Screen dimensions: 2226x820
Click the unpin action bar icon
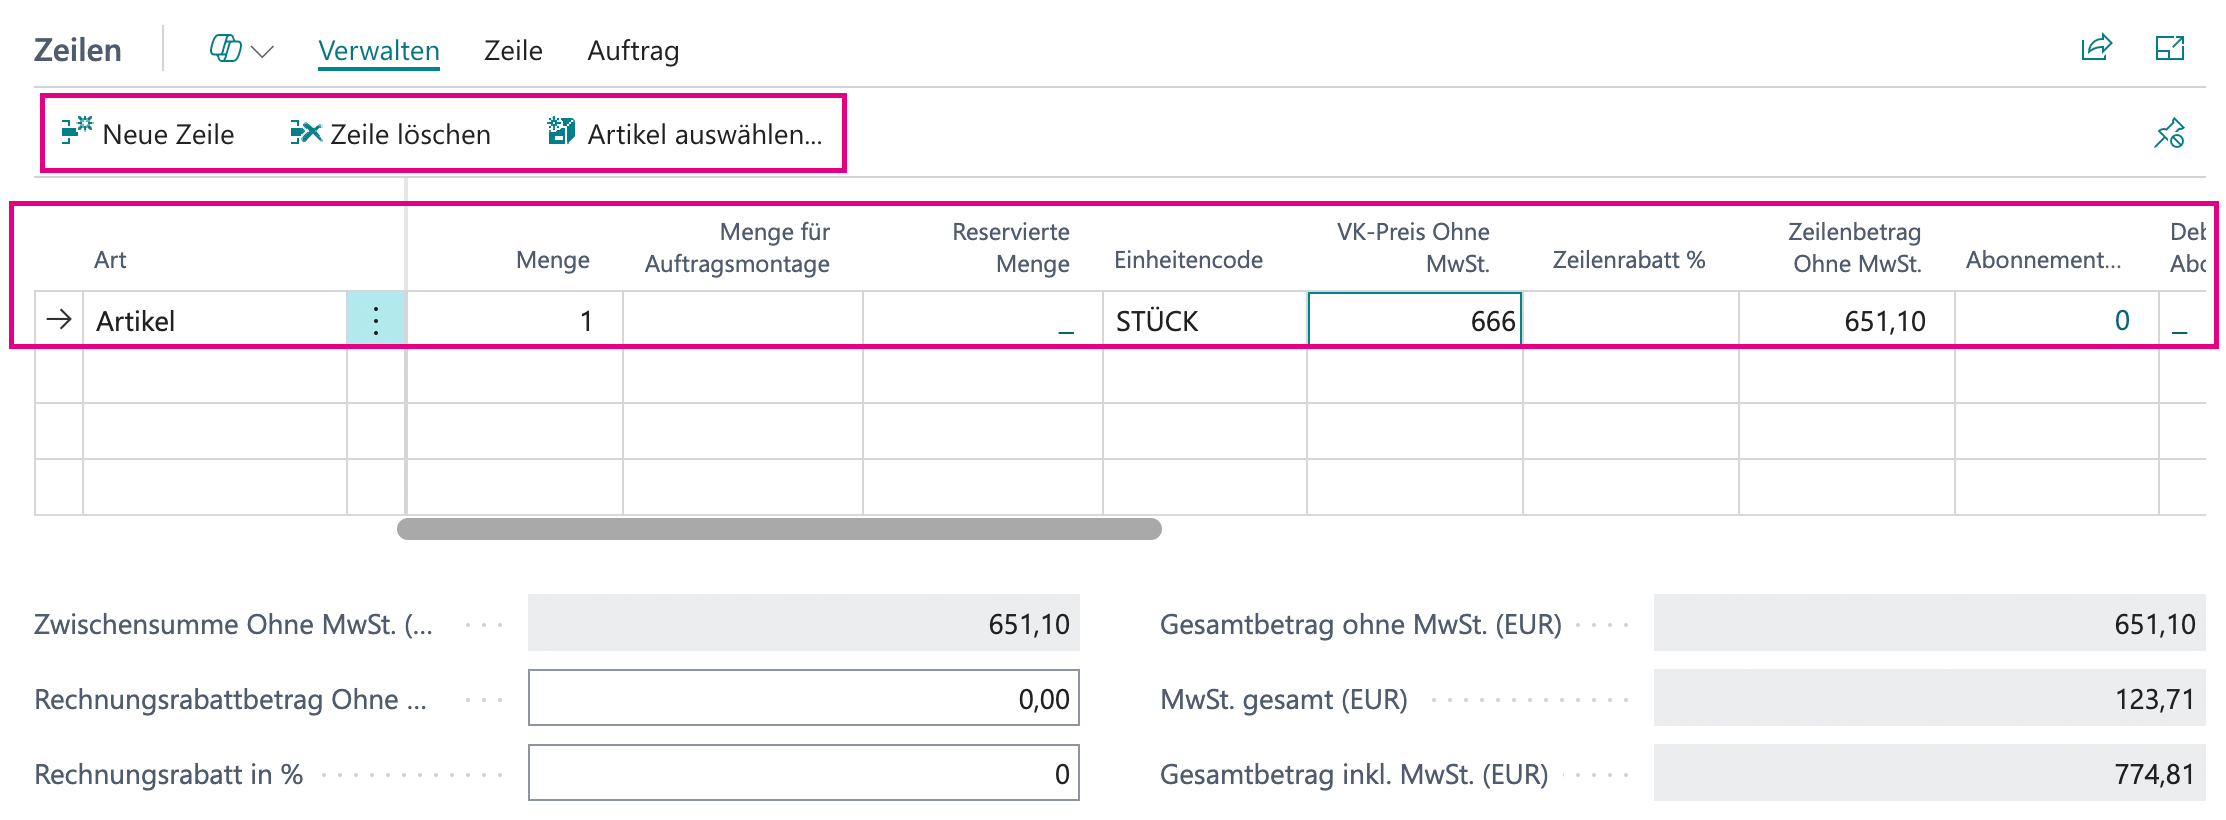(2169, 133)
